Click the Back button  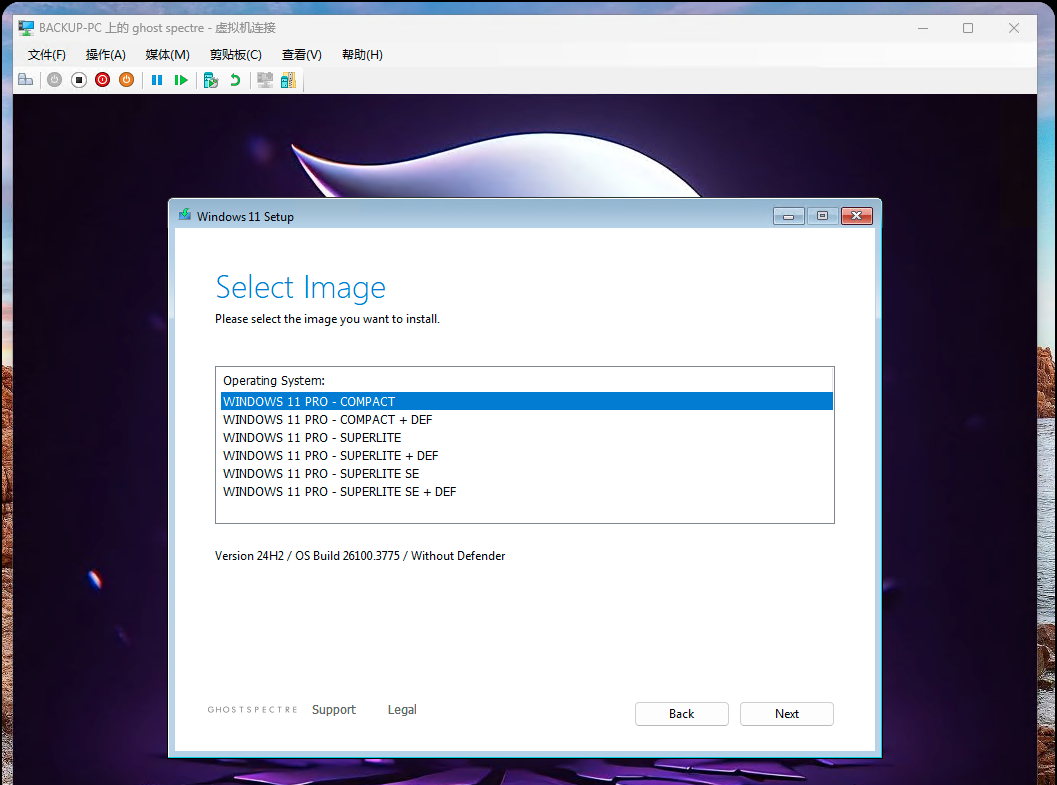click(x=681, y=713)
